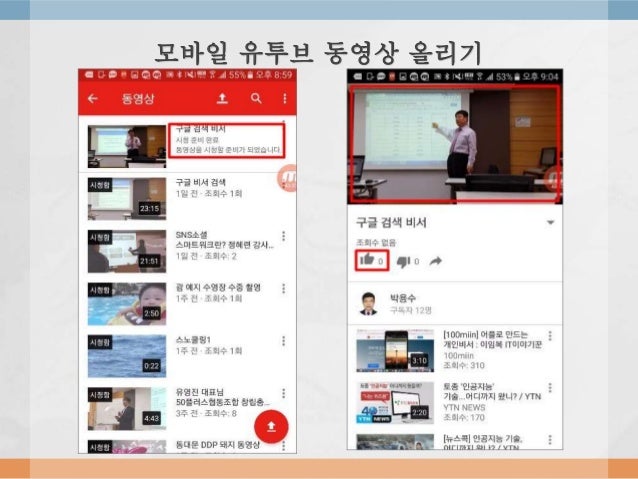Open the overflow menu in the red toolbar
This screenshot has width=638, height=479.
tap(285, 98)
